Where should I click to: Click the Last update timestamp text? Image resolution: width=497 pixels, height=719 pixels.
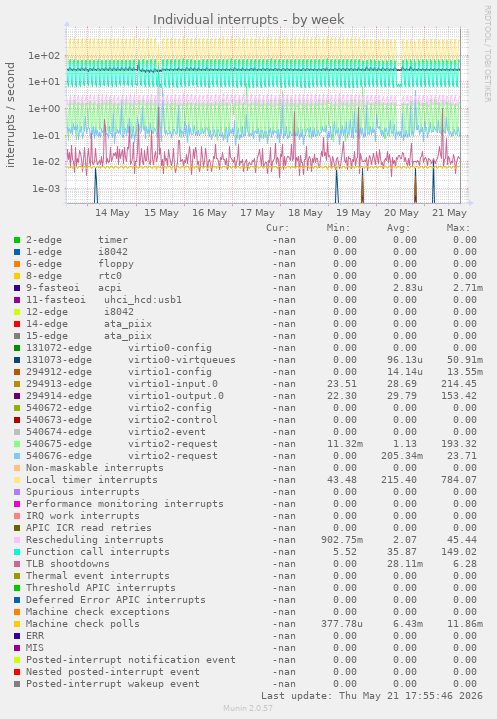pos(372,696)
